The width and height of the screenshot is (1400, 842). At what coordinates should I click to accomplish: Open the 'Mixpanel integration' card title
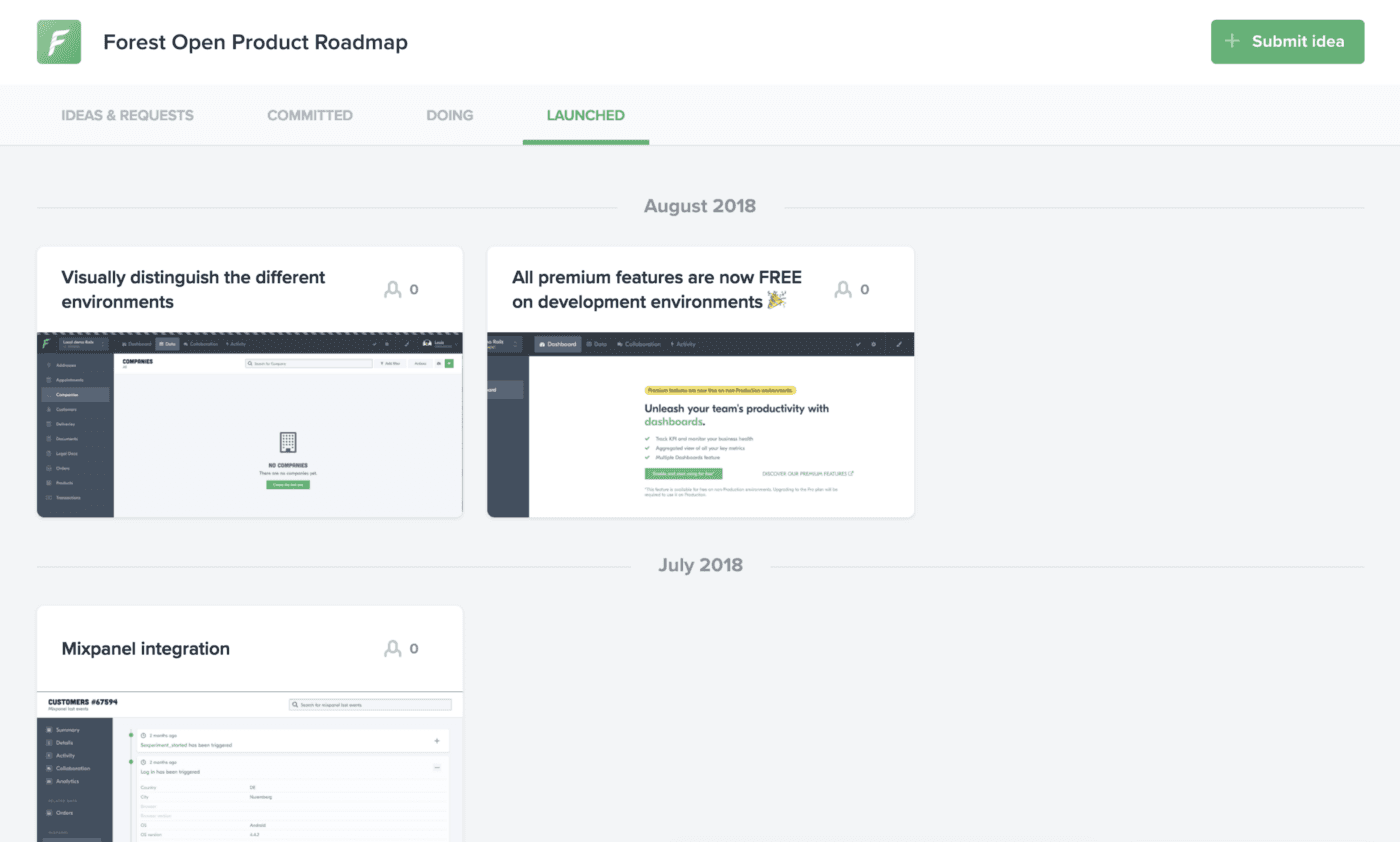[x=146, y=648]
